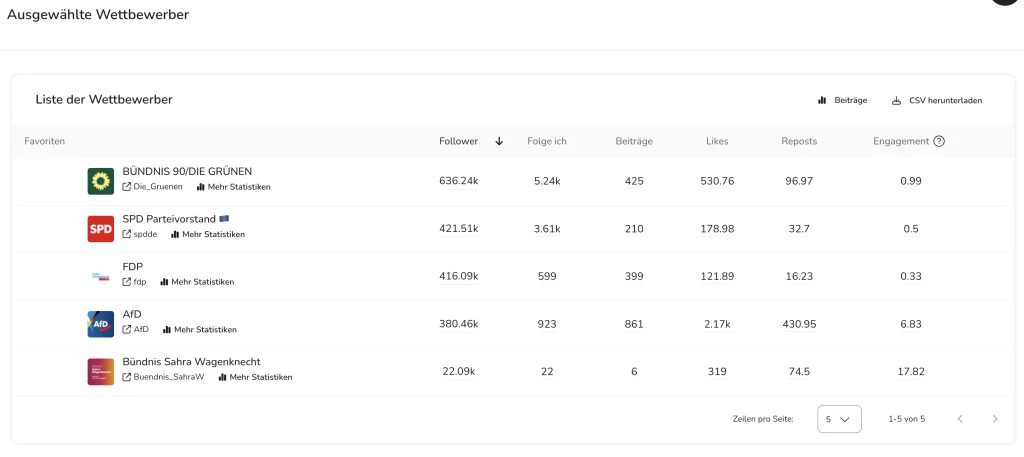Click the Favoriten column header

click(x=44, y=141)
